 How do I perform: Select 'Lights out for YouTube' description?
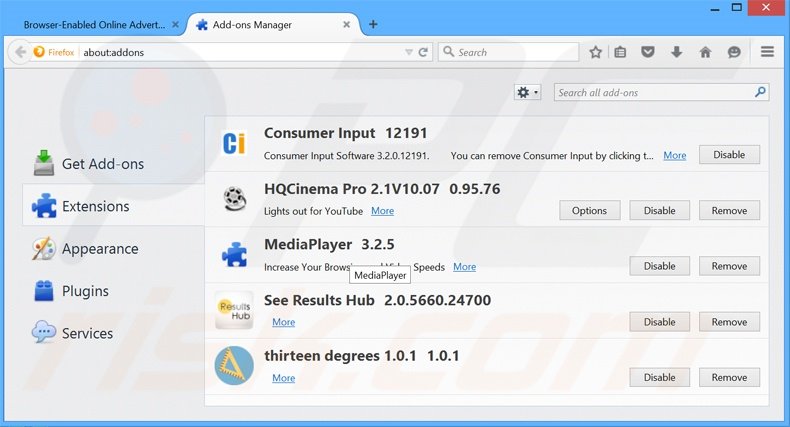click(313, 211)
